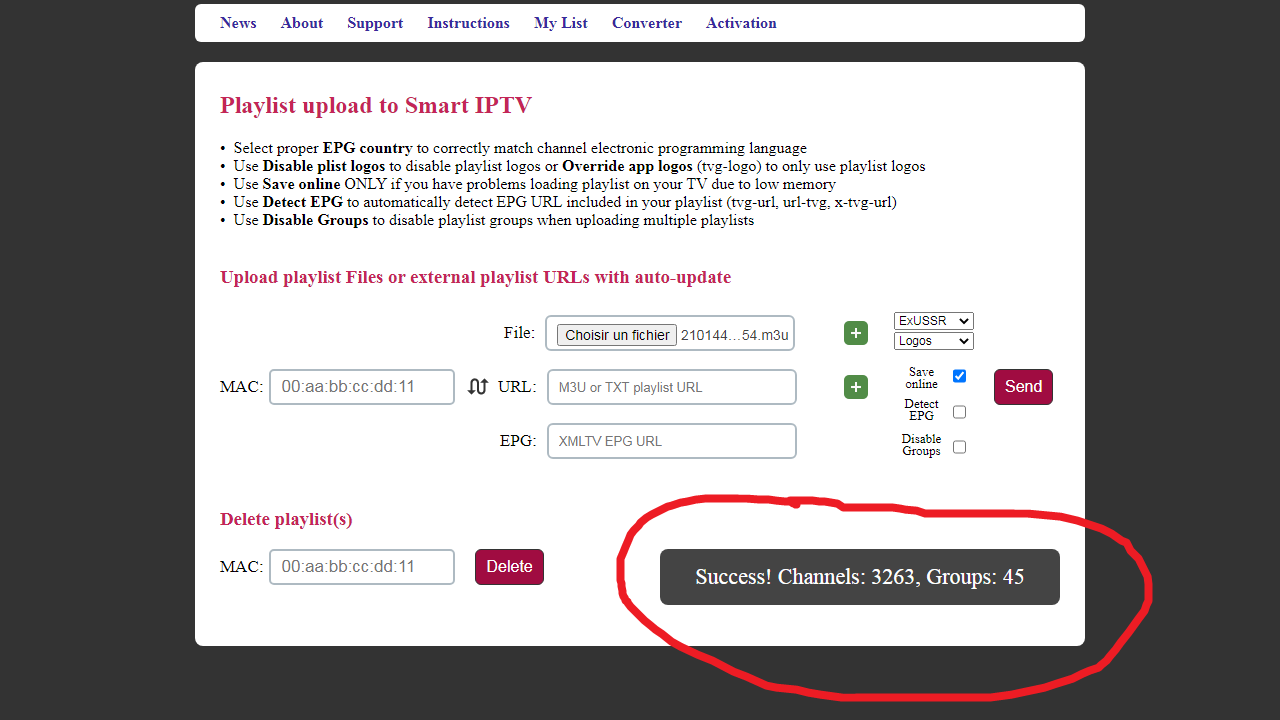Click the Send button
The height and width of the screenshot is (720, 1280).
tap(1023, 387)
